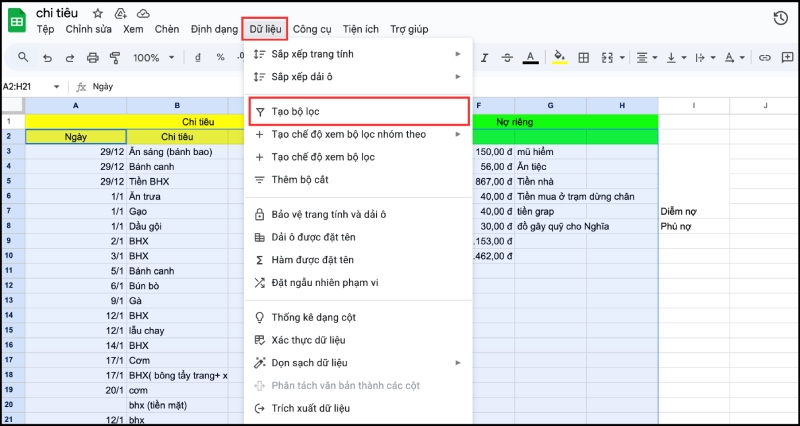Choose Tạo bộ lọc
The image size is (800, 426).
[x=358, y=112]
